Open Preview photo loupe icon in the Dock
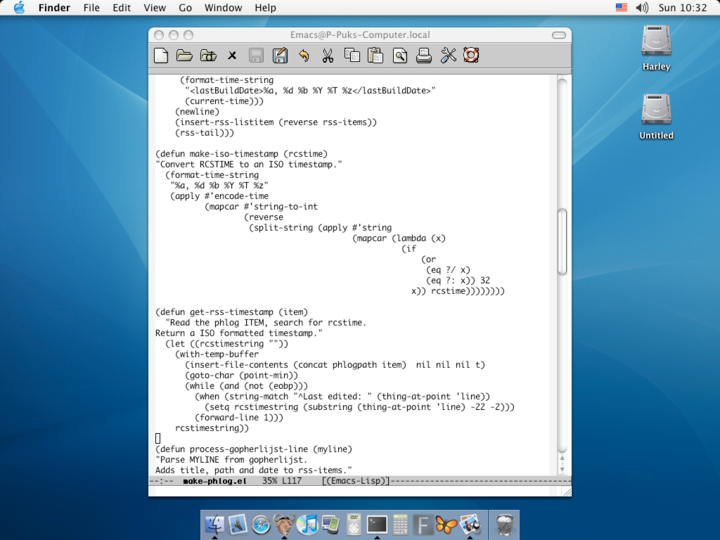The width and height of the screenshot is (720, 540). [470, 524]
